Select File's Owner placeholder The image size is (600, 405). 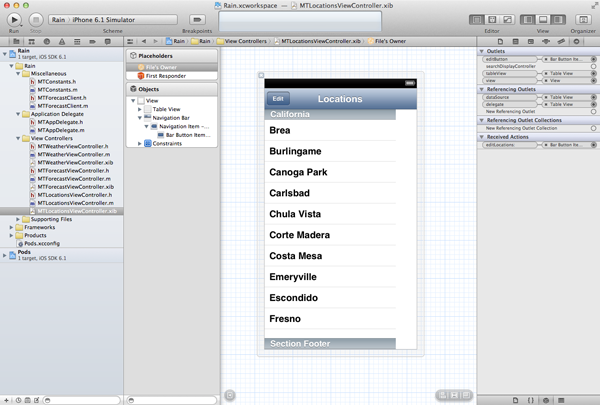pos(172,67)
